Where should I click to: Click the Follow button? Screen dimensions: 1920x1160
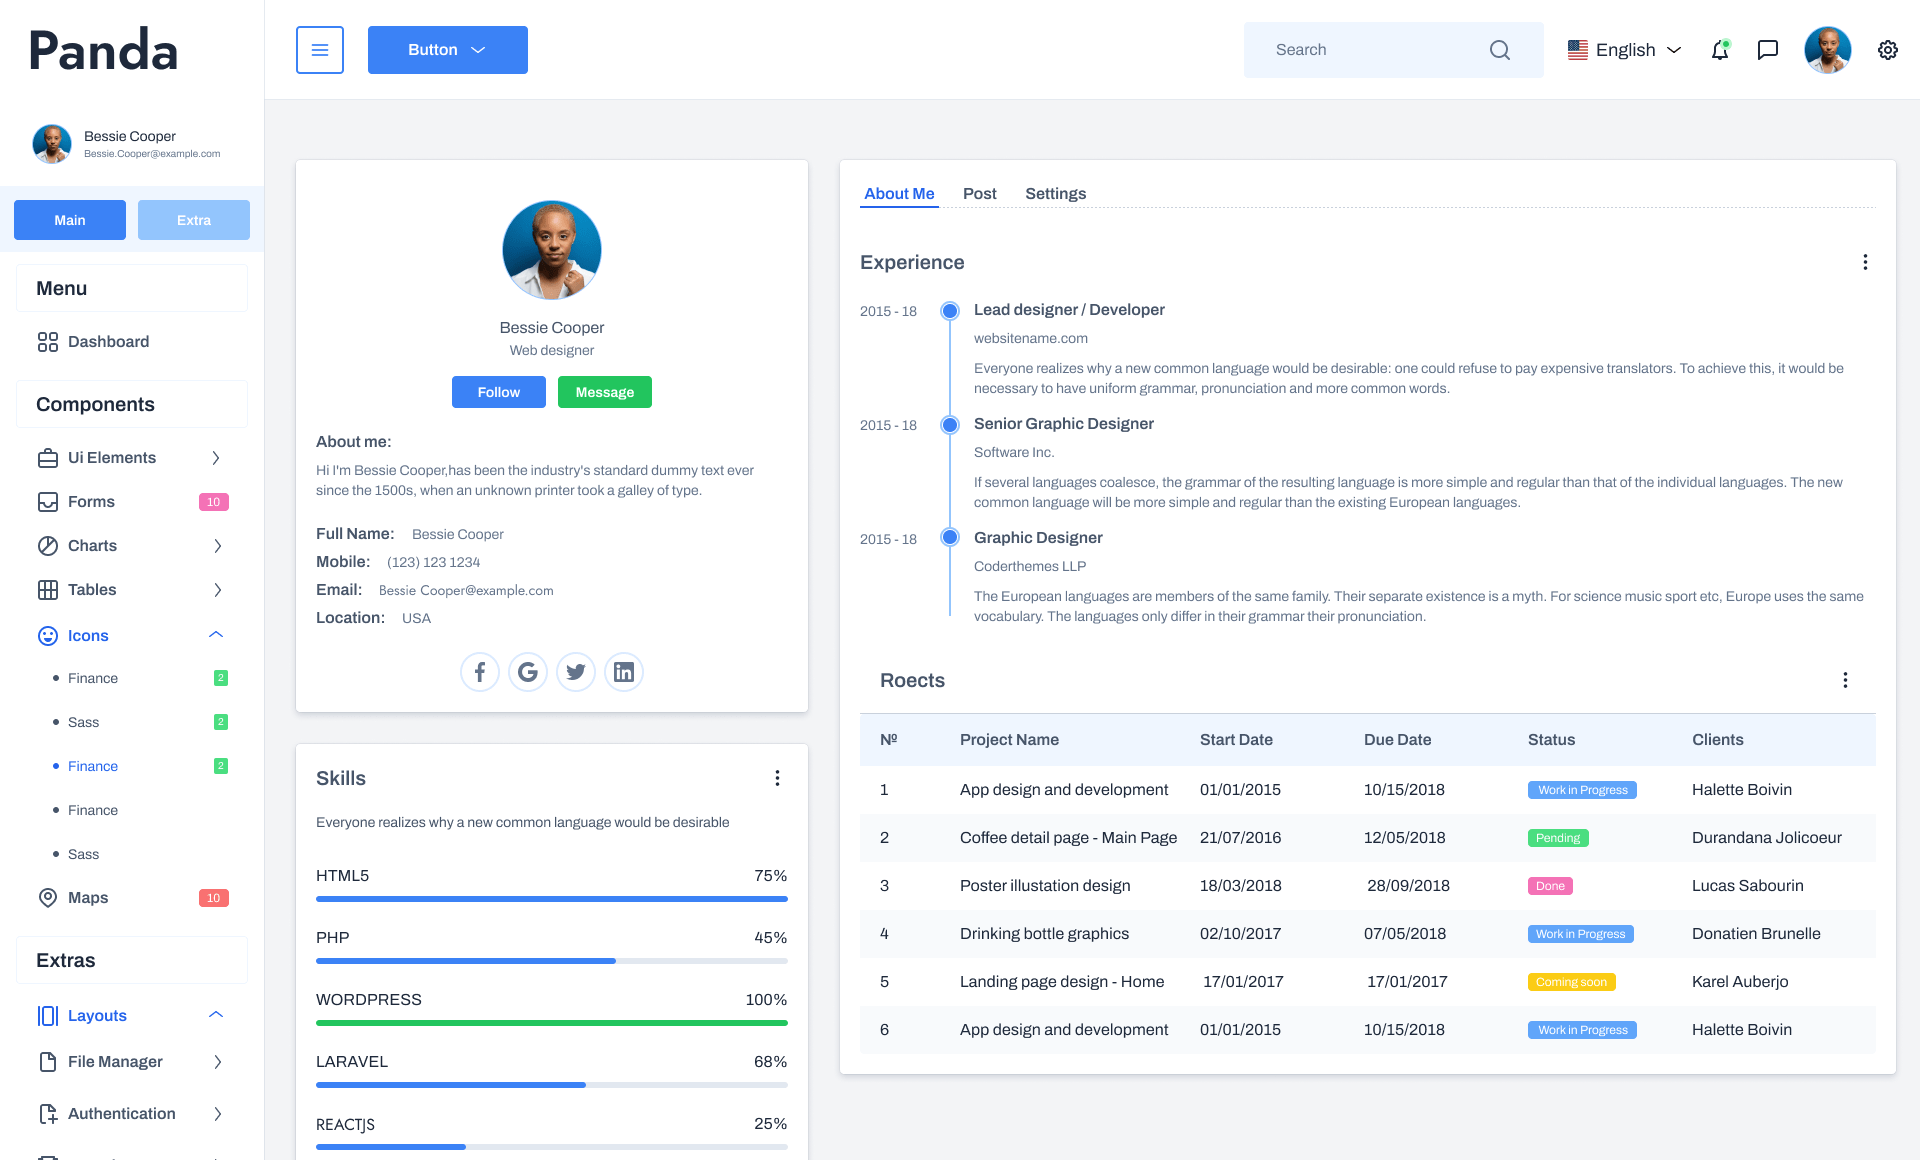tap(498, 392)
